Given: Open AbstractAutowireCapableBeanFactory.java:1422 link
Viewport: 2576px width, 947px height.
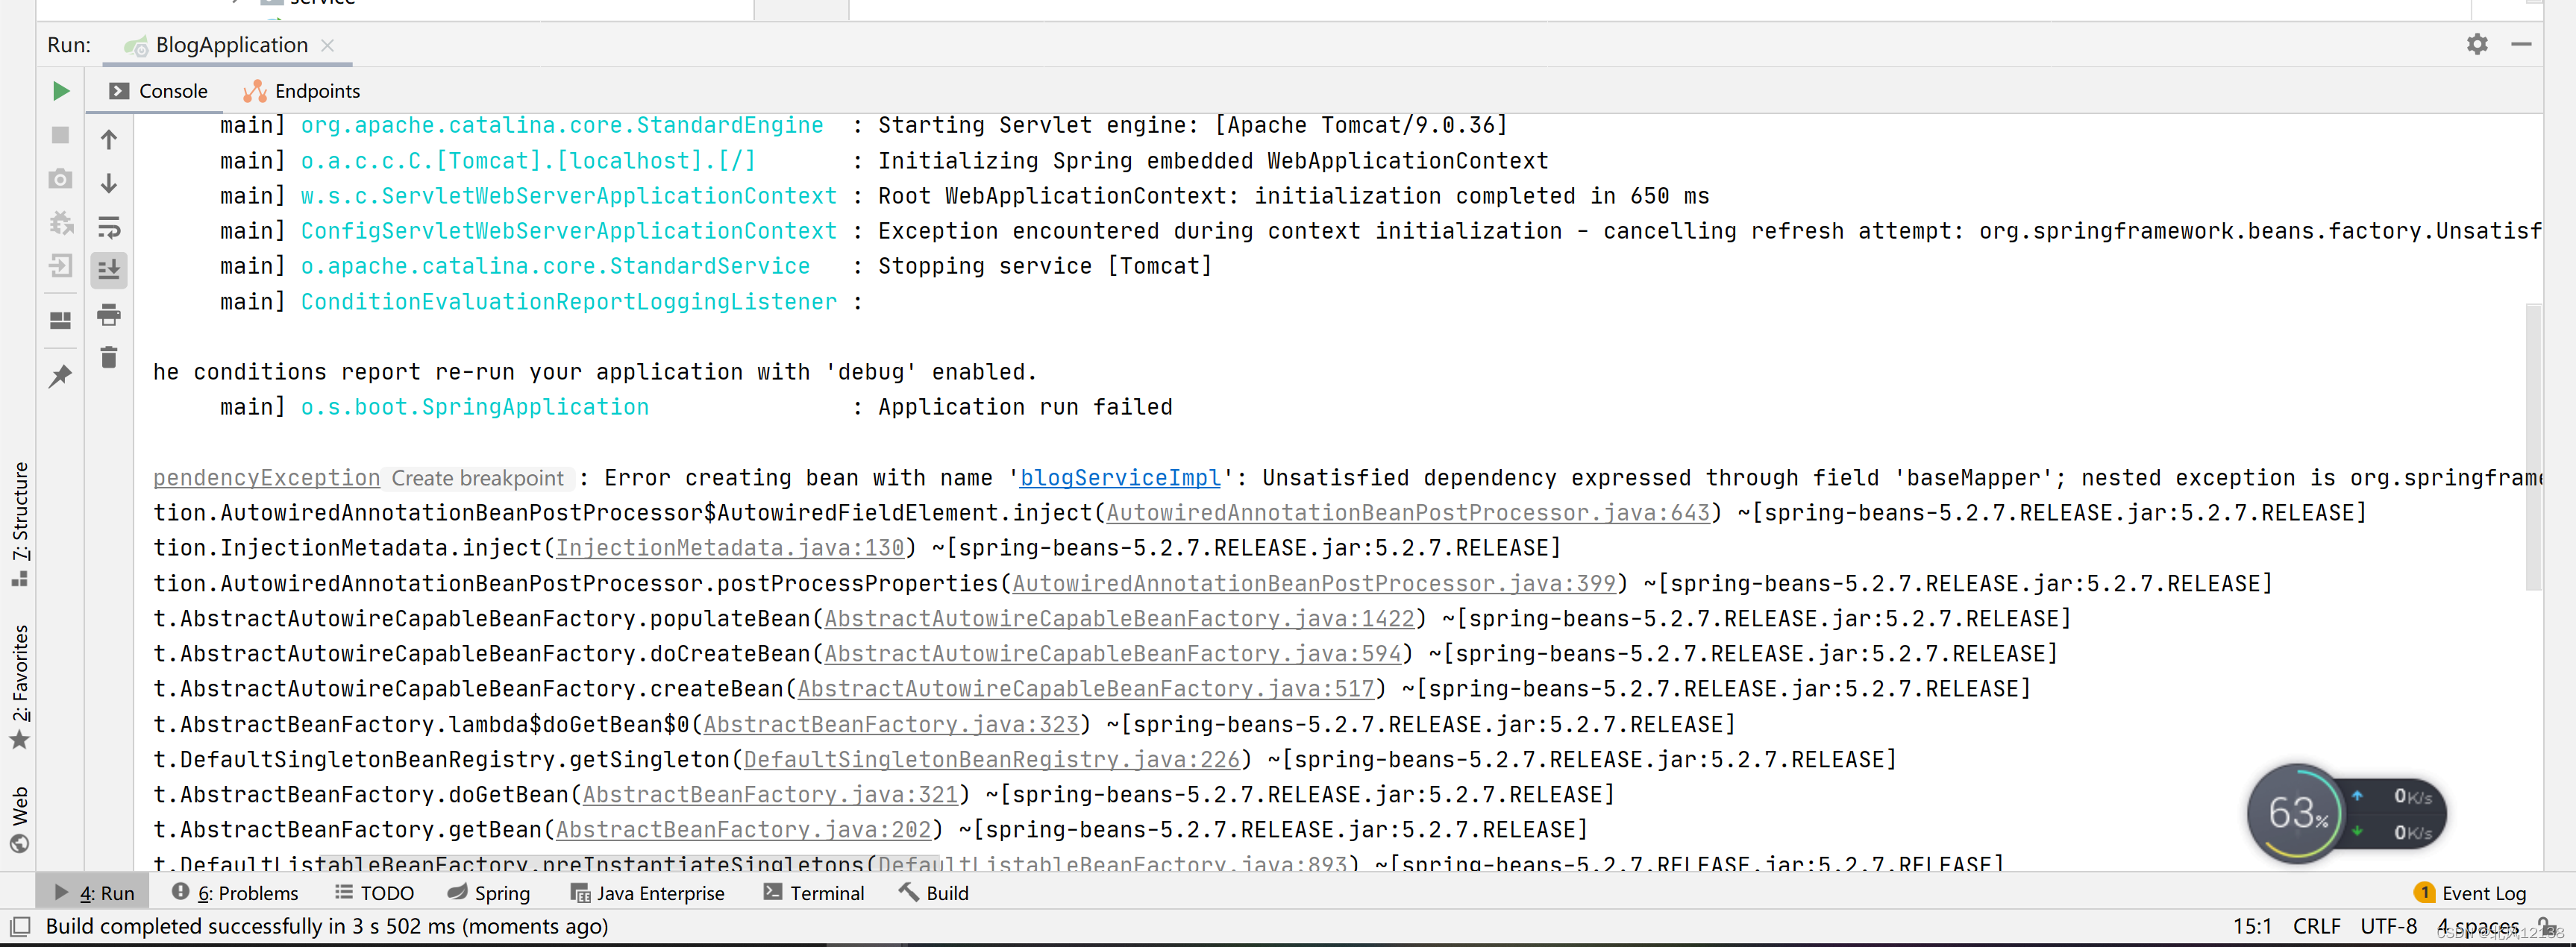Looking at the screenshot, I should [1120, 619].
